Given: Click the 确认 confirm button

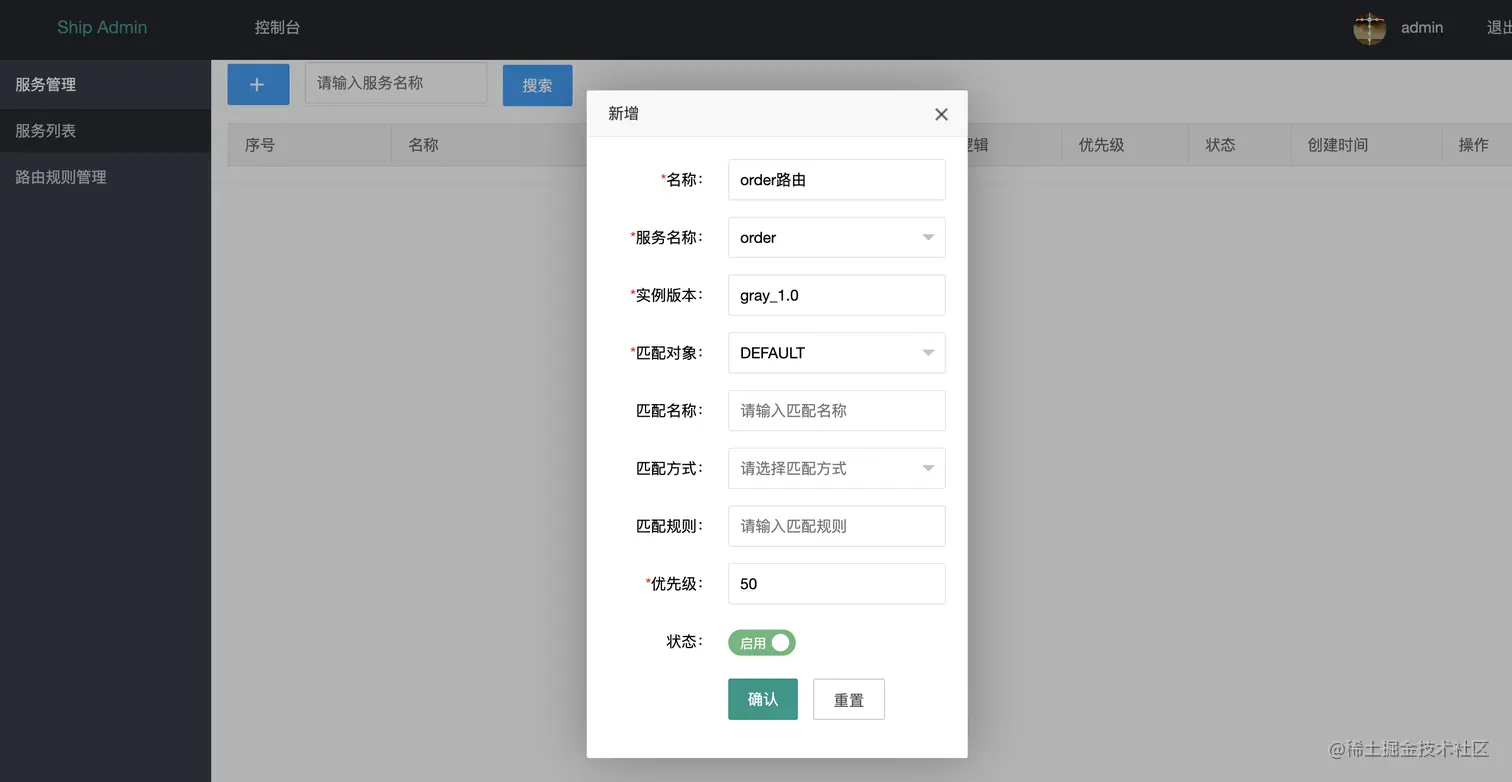Looking at the screenshot, I should point(762,699).
